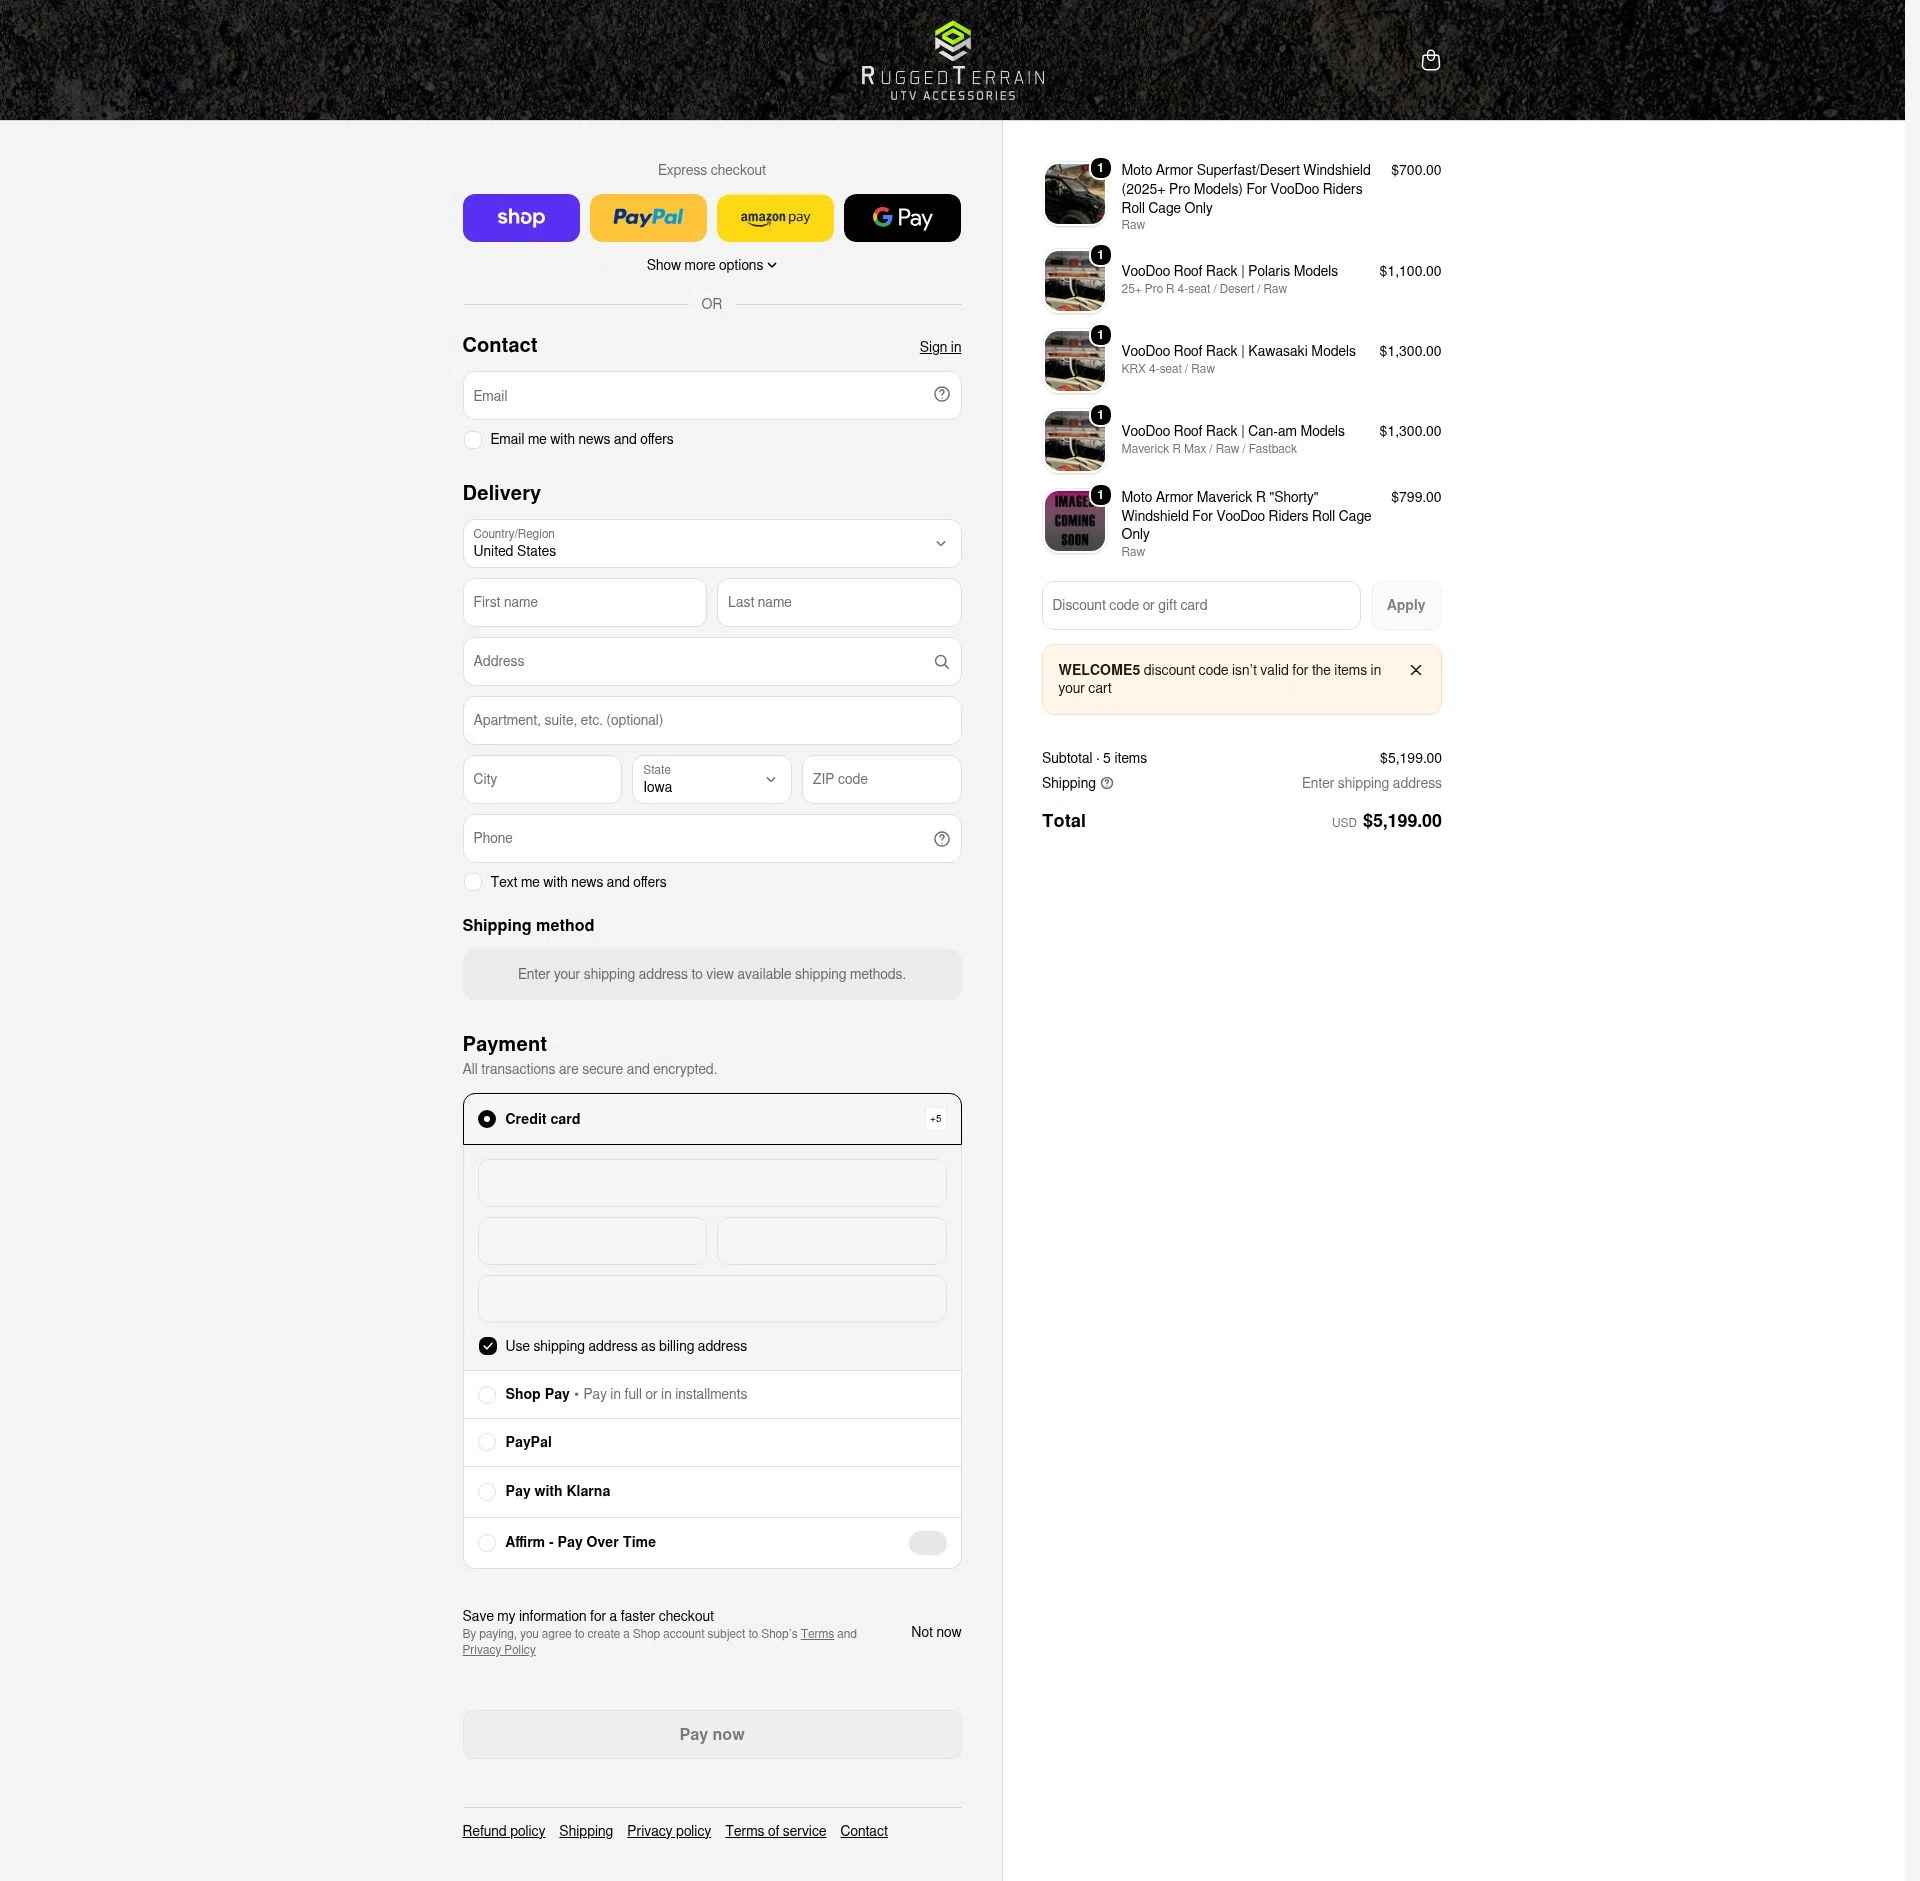Click the $5,199.00 total amount
The image size is (1920, 1881).
point(1402,822)
